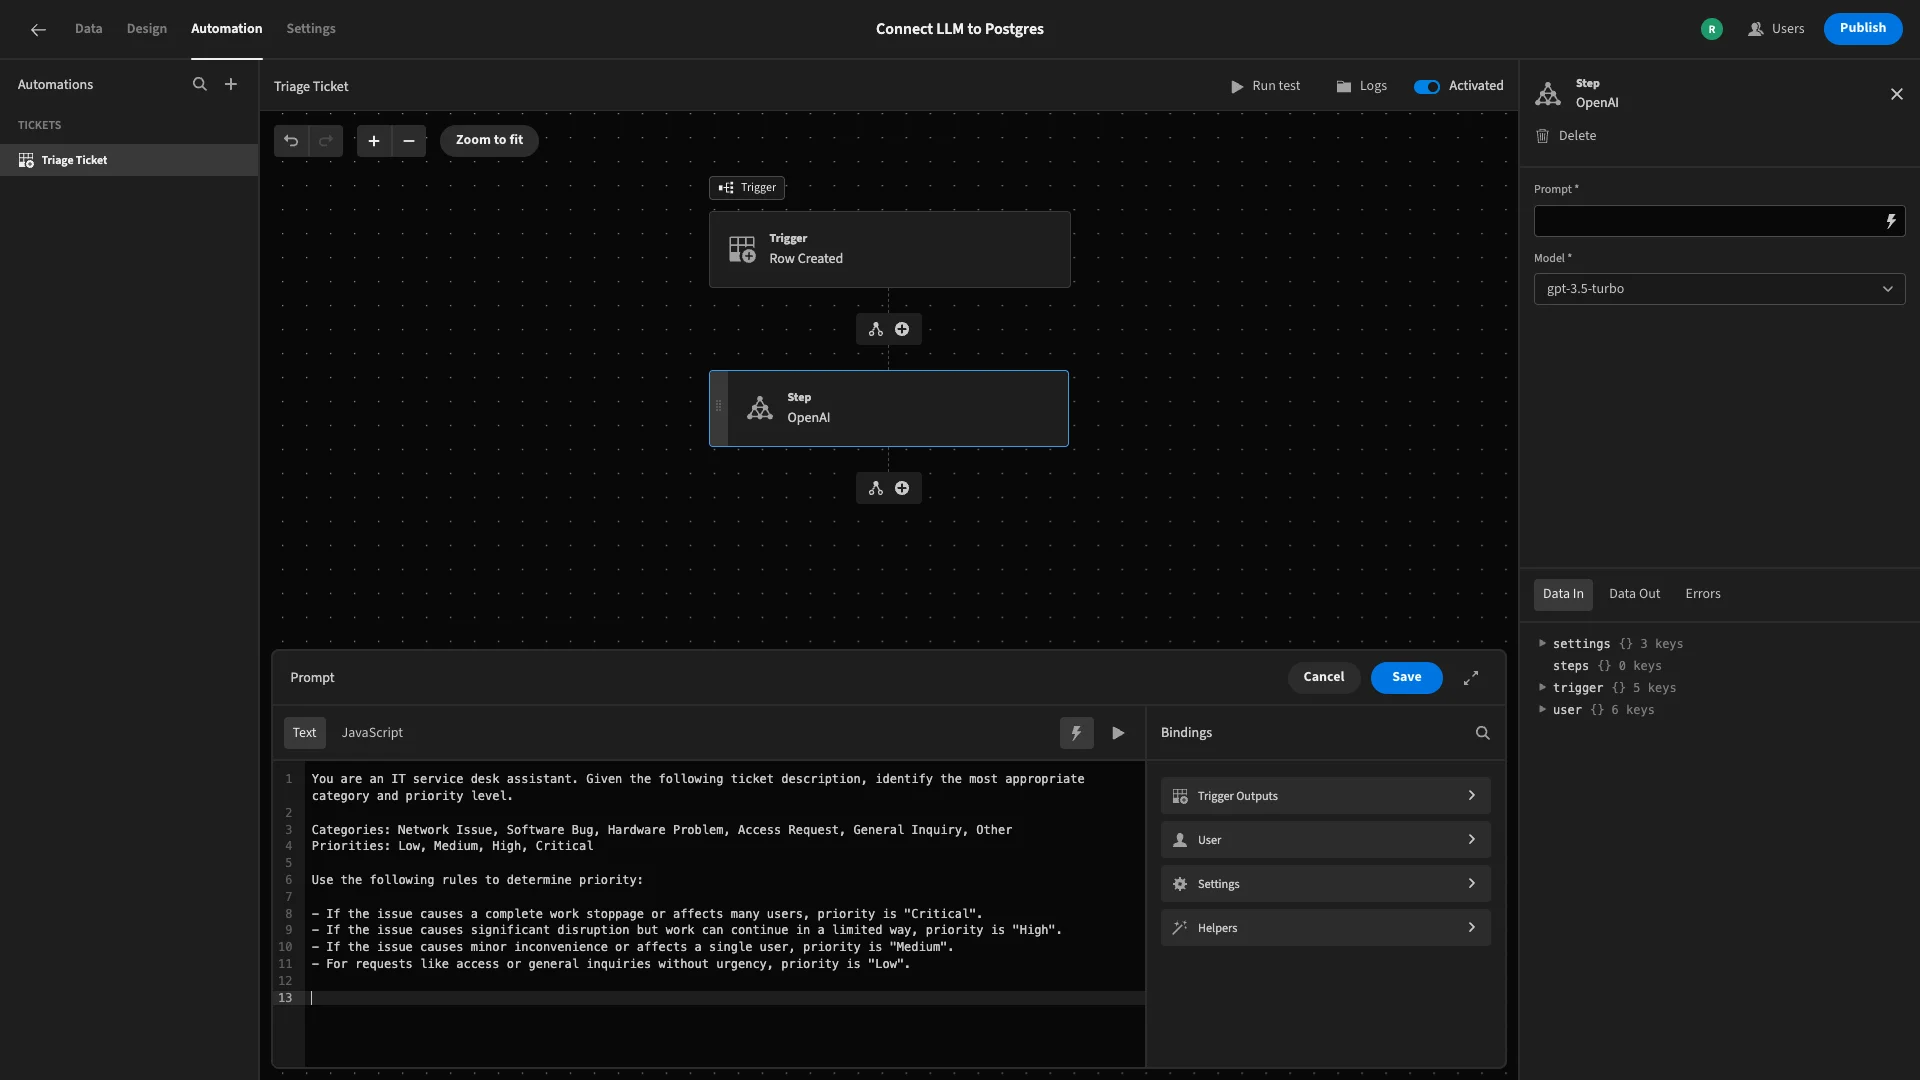The height and width of the screenshot is (1080, 1920).
Task: Zoom in on the automation canvas
Action: (374, 141)
